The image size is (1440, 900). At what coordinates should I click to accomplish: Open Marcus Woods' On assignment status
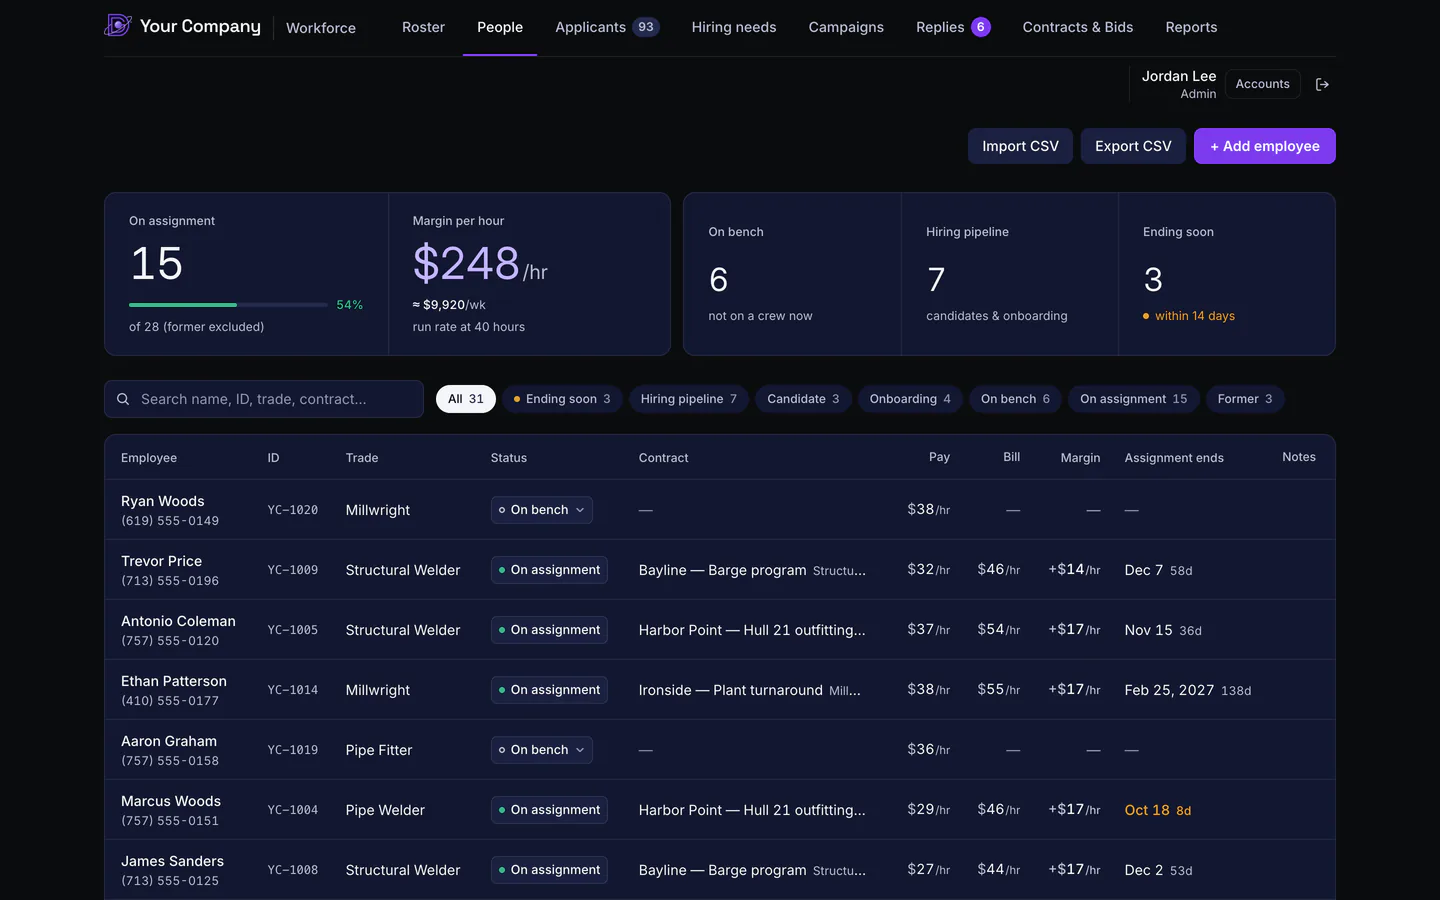point(549,810)
